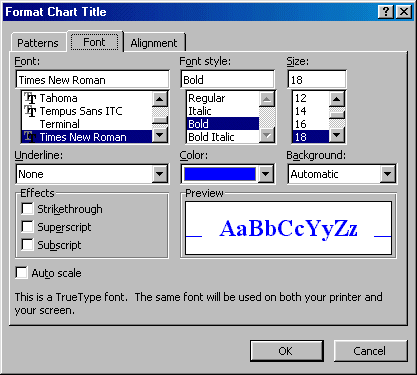Click the size list down arrow
417x375 pixels.
[337, 135]
